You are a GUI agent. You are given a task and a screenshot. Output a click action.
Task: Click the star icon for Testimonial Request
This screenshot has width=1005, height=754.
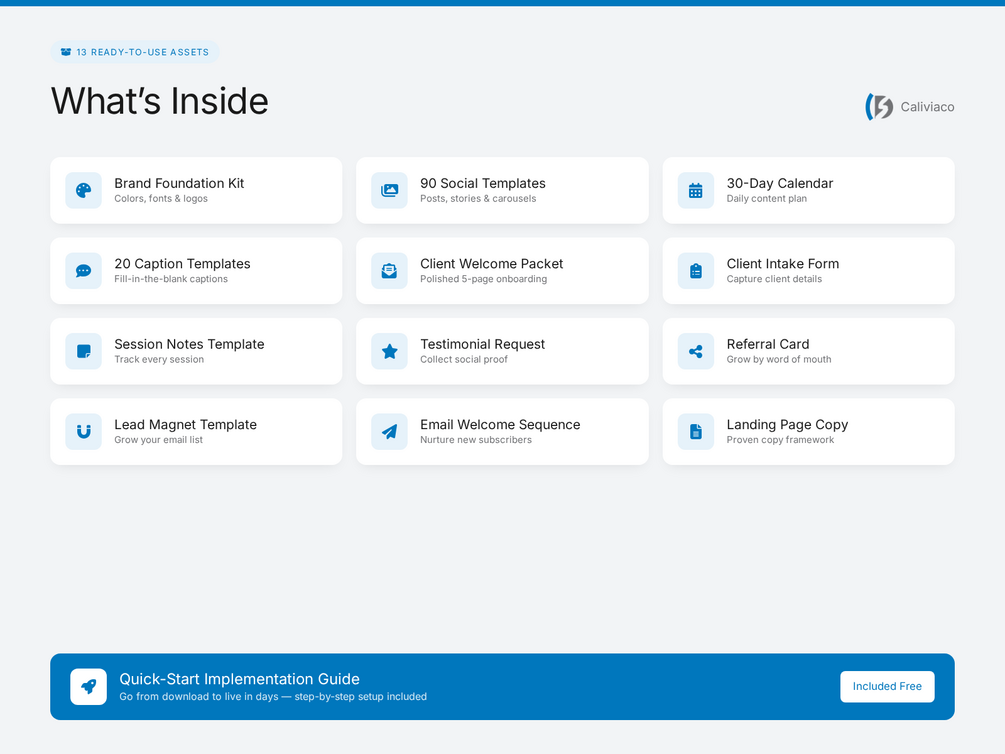pyautogui.click(x=389, y=351)
